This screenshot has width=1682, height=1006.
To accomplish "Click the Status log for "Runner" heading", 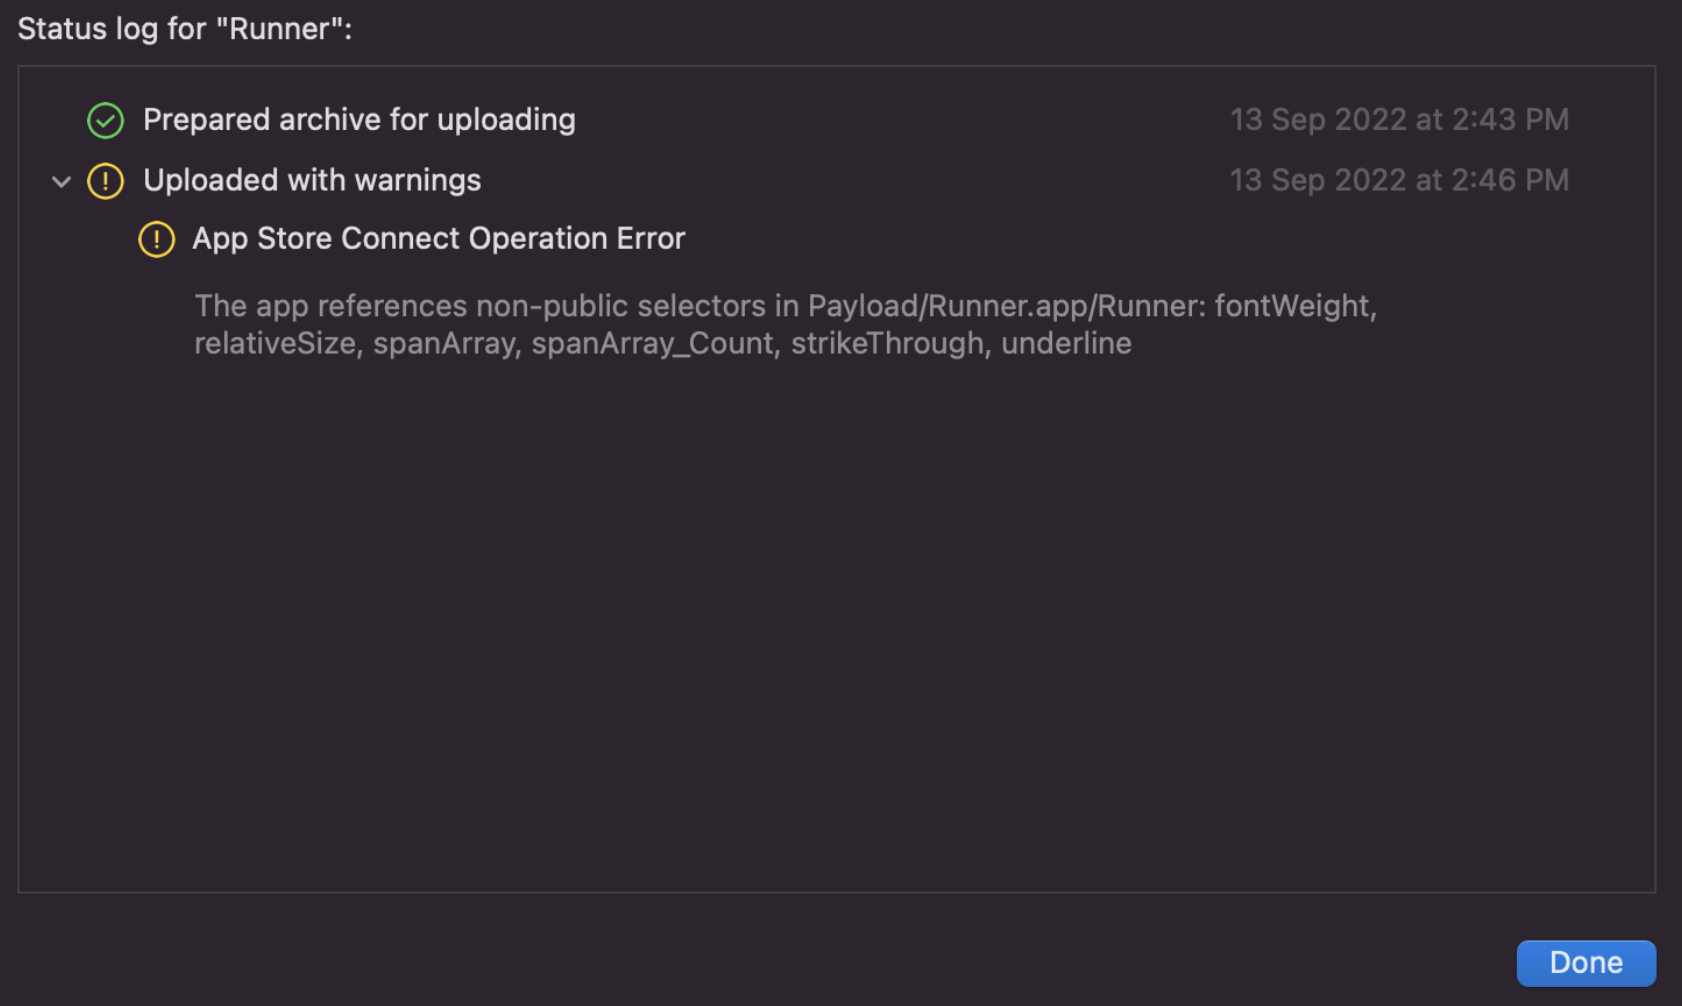I will [185, 29].
